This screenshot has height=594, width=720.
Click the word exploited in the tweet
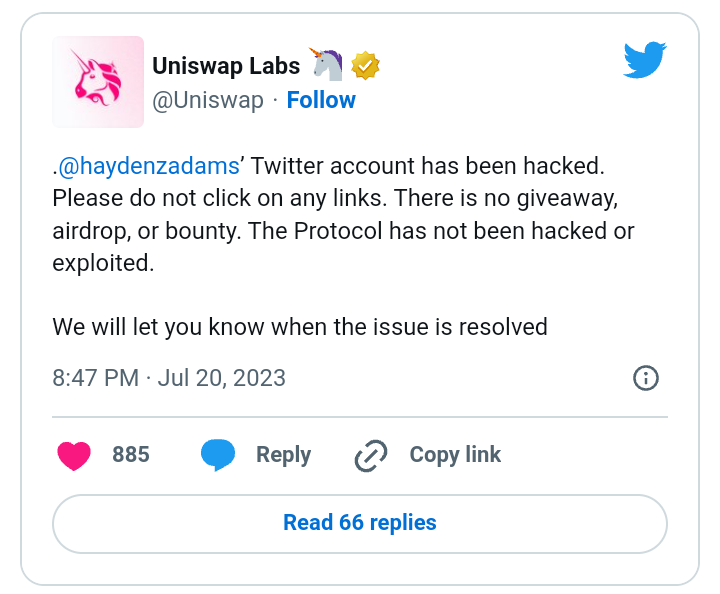(x=103, y=263)
